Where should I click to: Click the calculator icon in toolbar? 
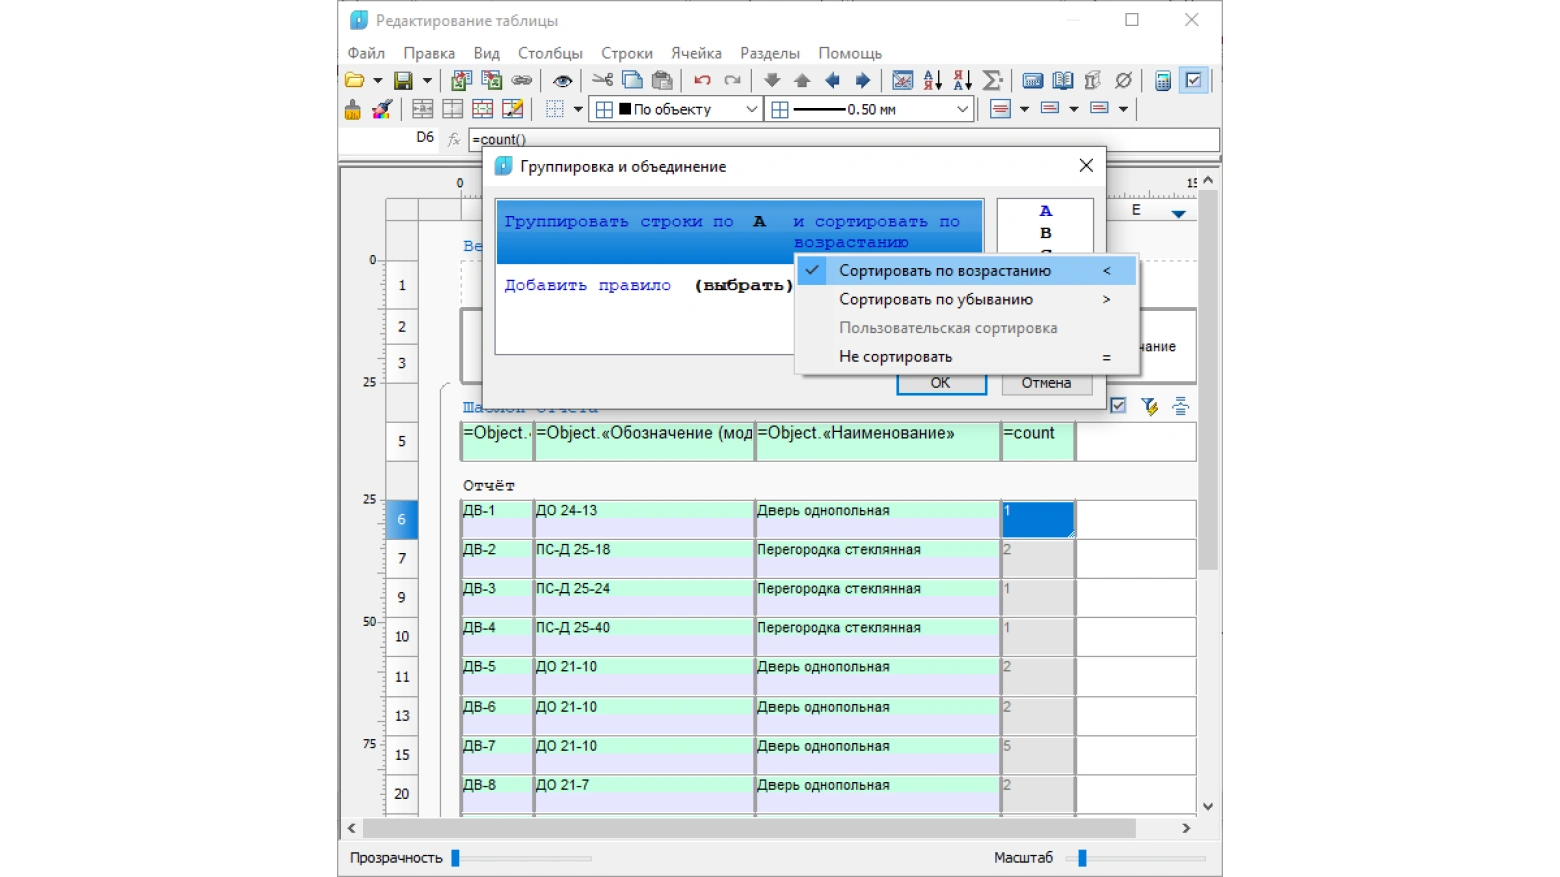tap(1163, 81)
